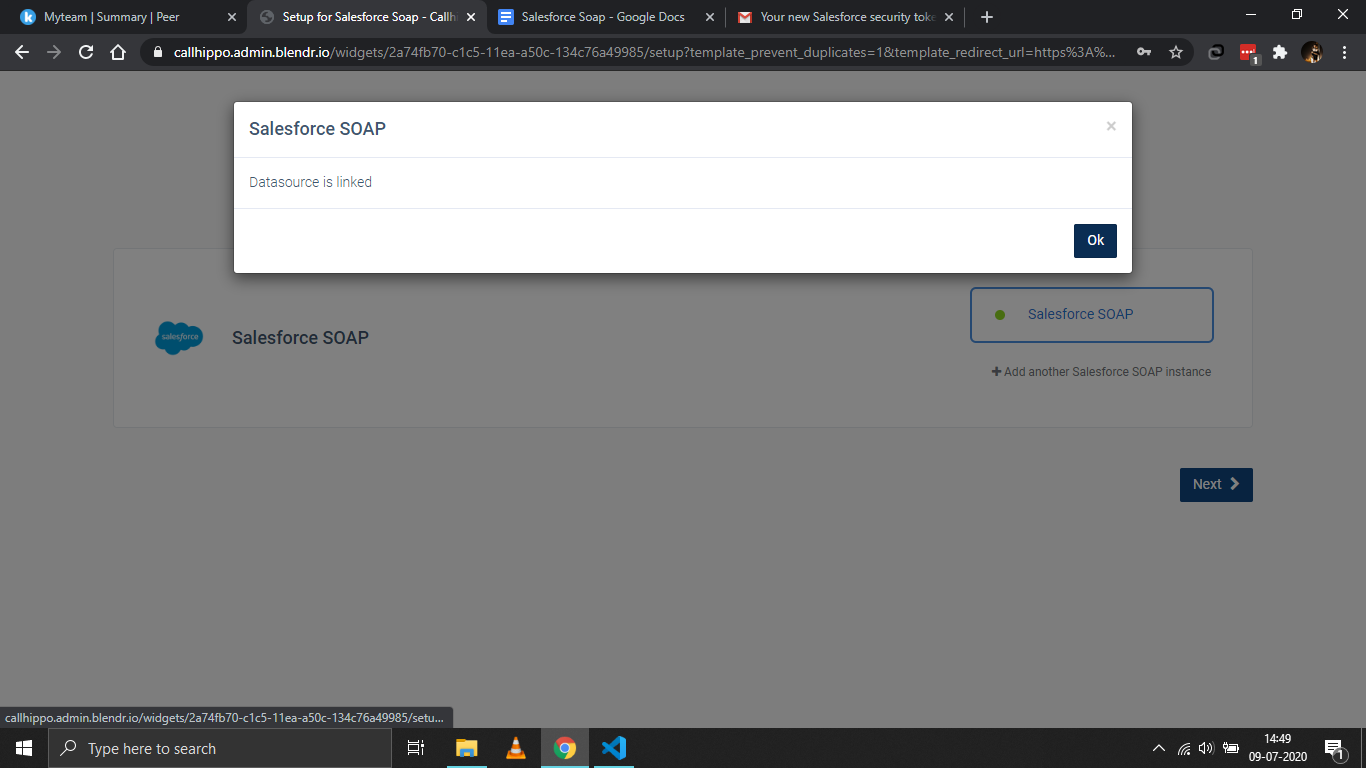Open Chrome three-dot menu

tap(1343, 52)
